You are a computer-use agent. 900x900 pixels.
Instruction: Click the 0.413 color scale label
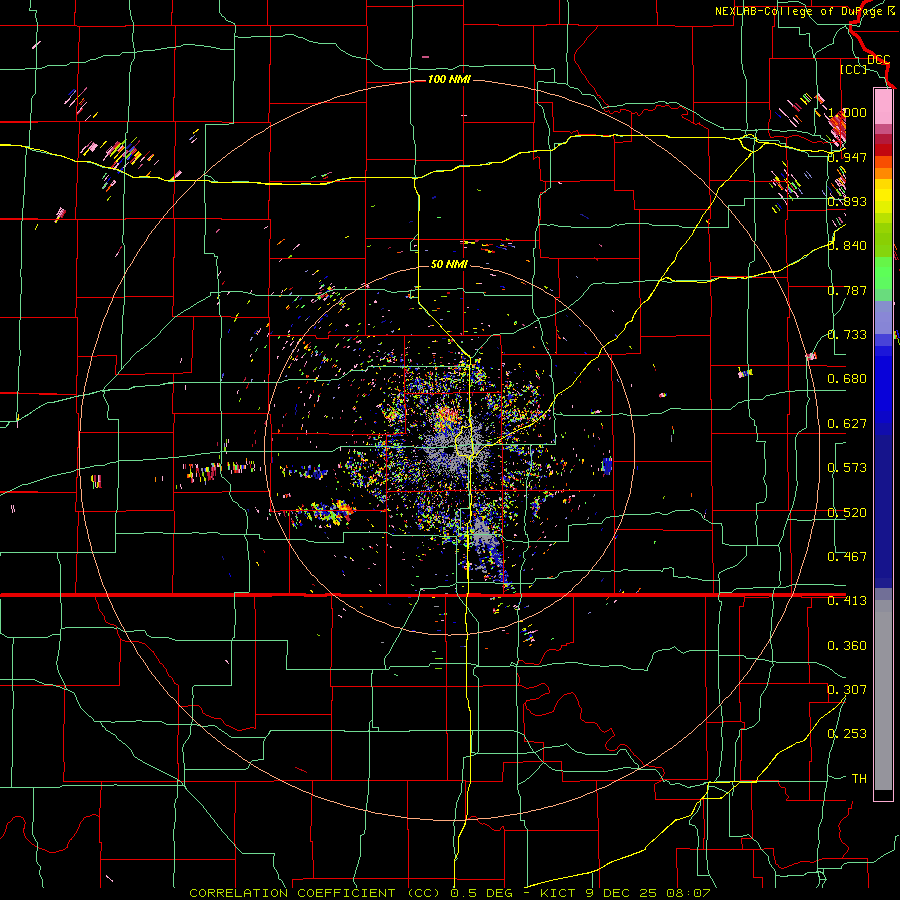pos(847,601)
